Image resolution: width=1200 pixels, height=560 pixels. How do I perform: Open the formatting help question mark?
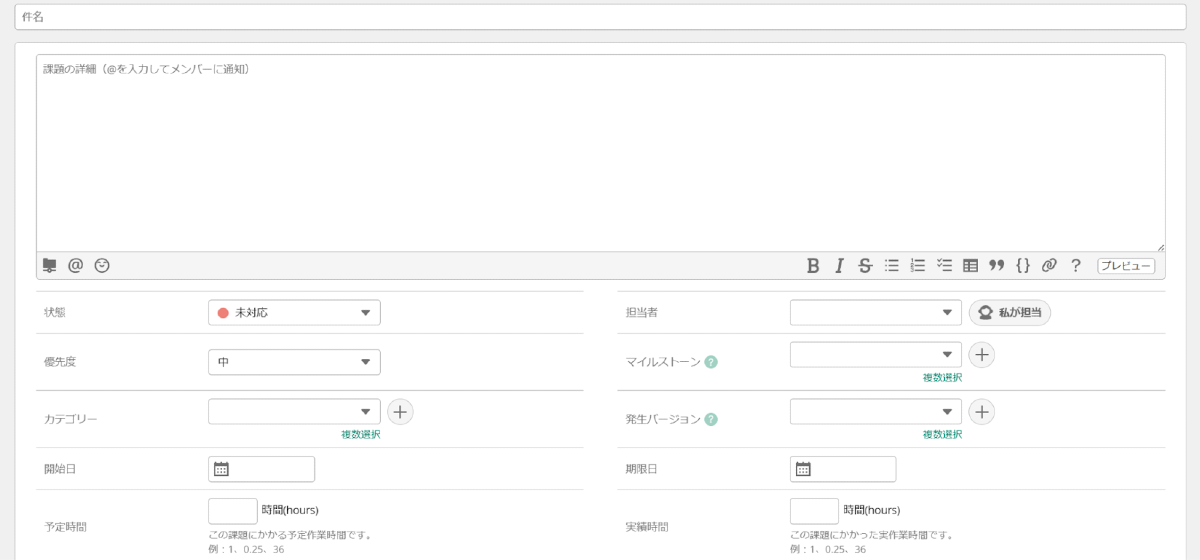click(x=1076, y=265)
